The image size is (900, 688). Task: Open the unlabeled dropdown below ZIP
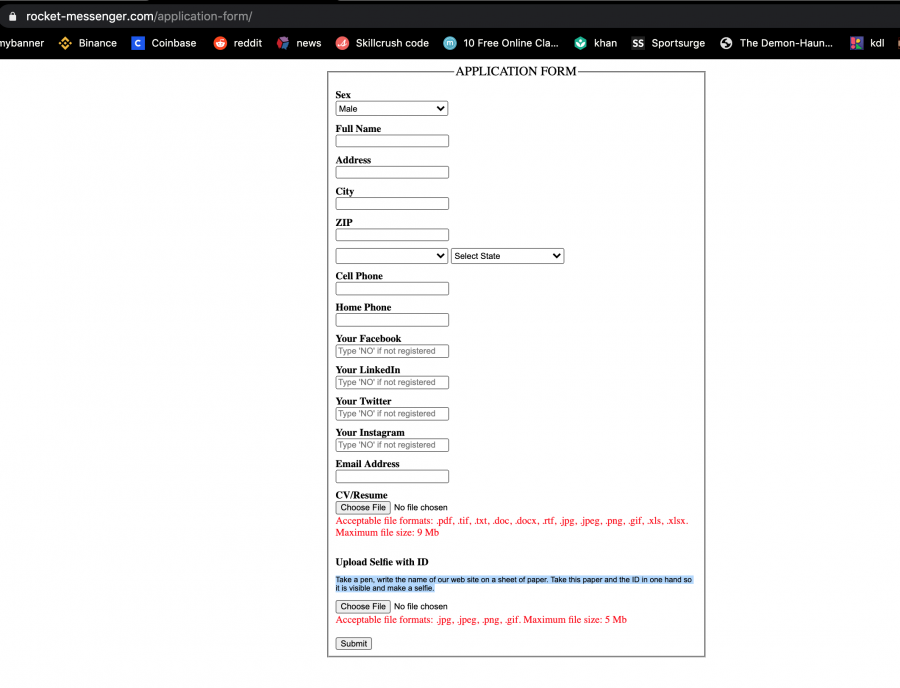(391, 256)
